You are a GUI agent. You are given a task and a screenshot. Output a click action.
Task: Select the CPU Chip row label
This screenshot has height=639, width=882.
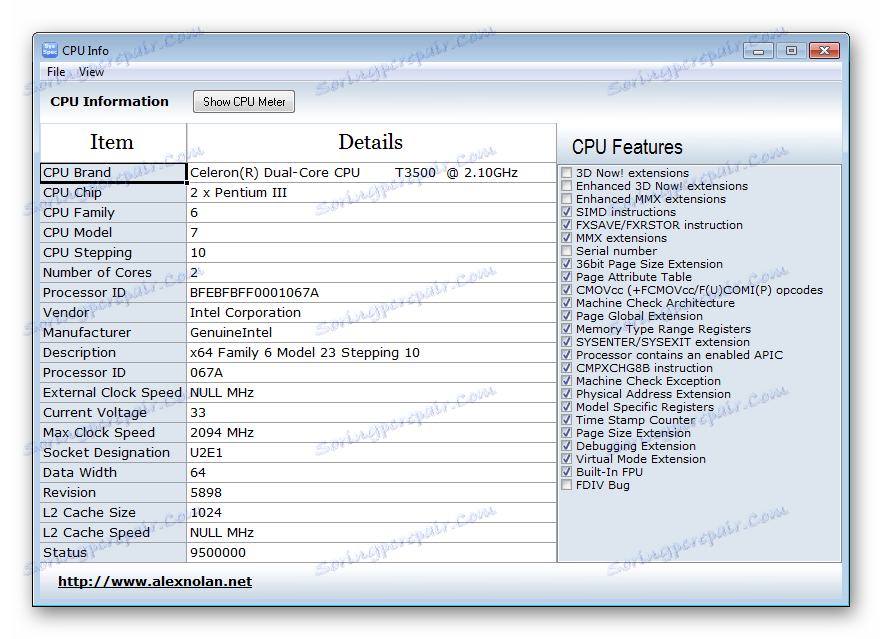coord(113,193)
